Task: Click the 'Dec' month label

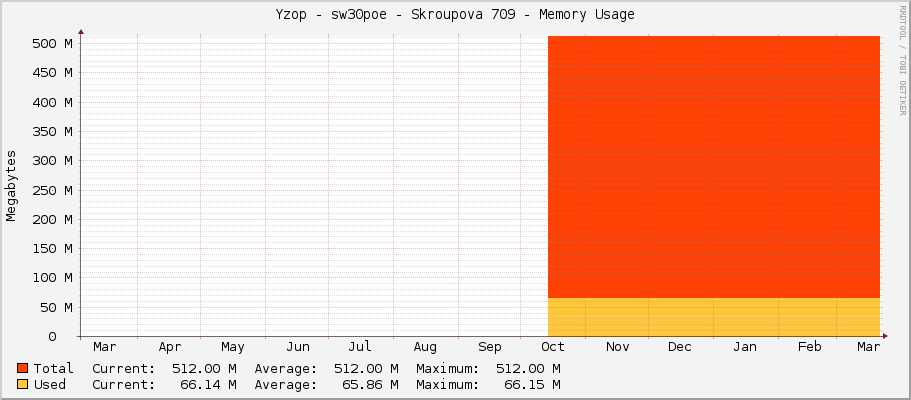Action: coord(680,347)
